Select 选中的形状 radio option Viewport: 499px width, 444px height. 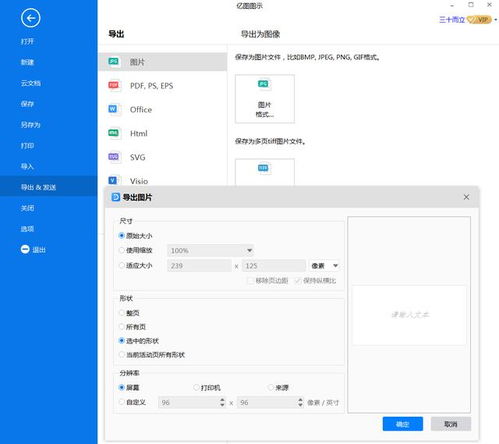click(121, 341)
